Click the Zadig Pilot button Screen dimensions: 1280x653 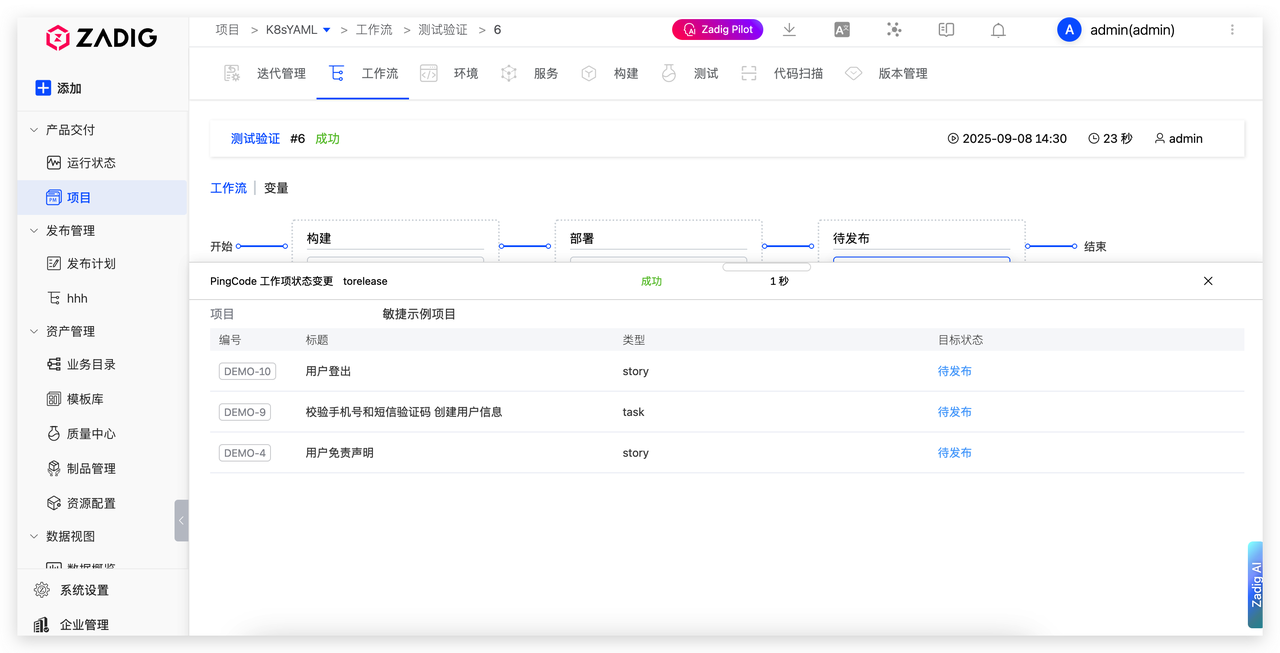coord(717,30)
